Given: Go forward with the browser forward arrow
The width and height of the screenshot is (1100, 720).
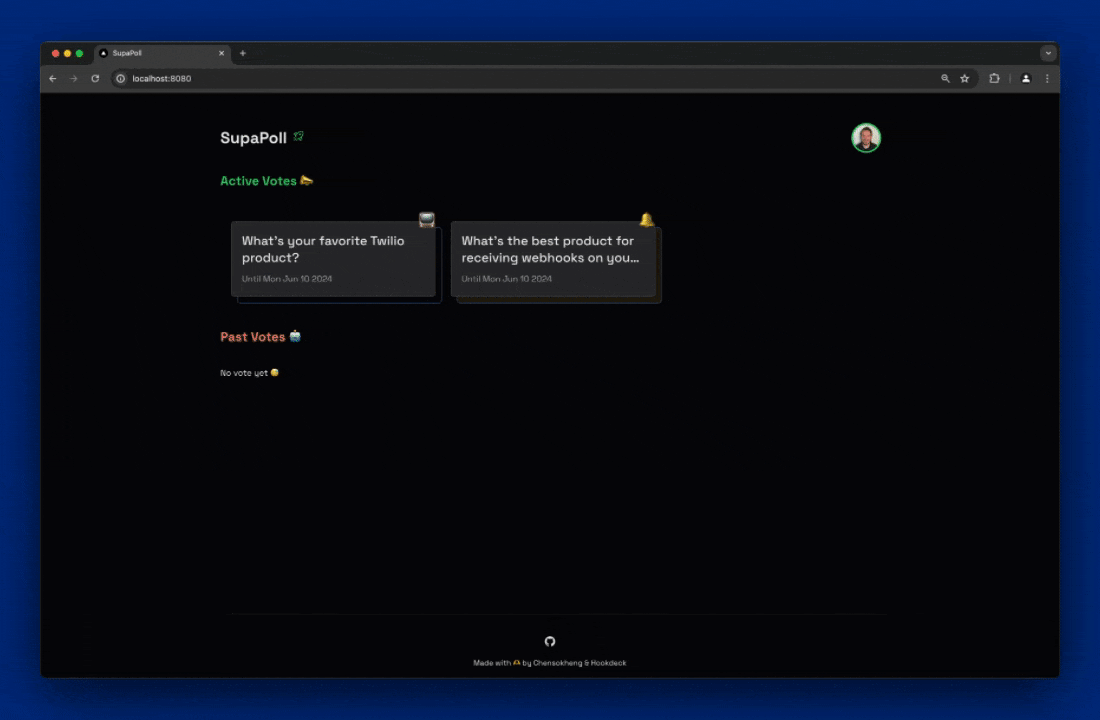Looking at the screenshot, I should 74,79.
